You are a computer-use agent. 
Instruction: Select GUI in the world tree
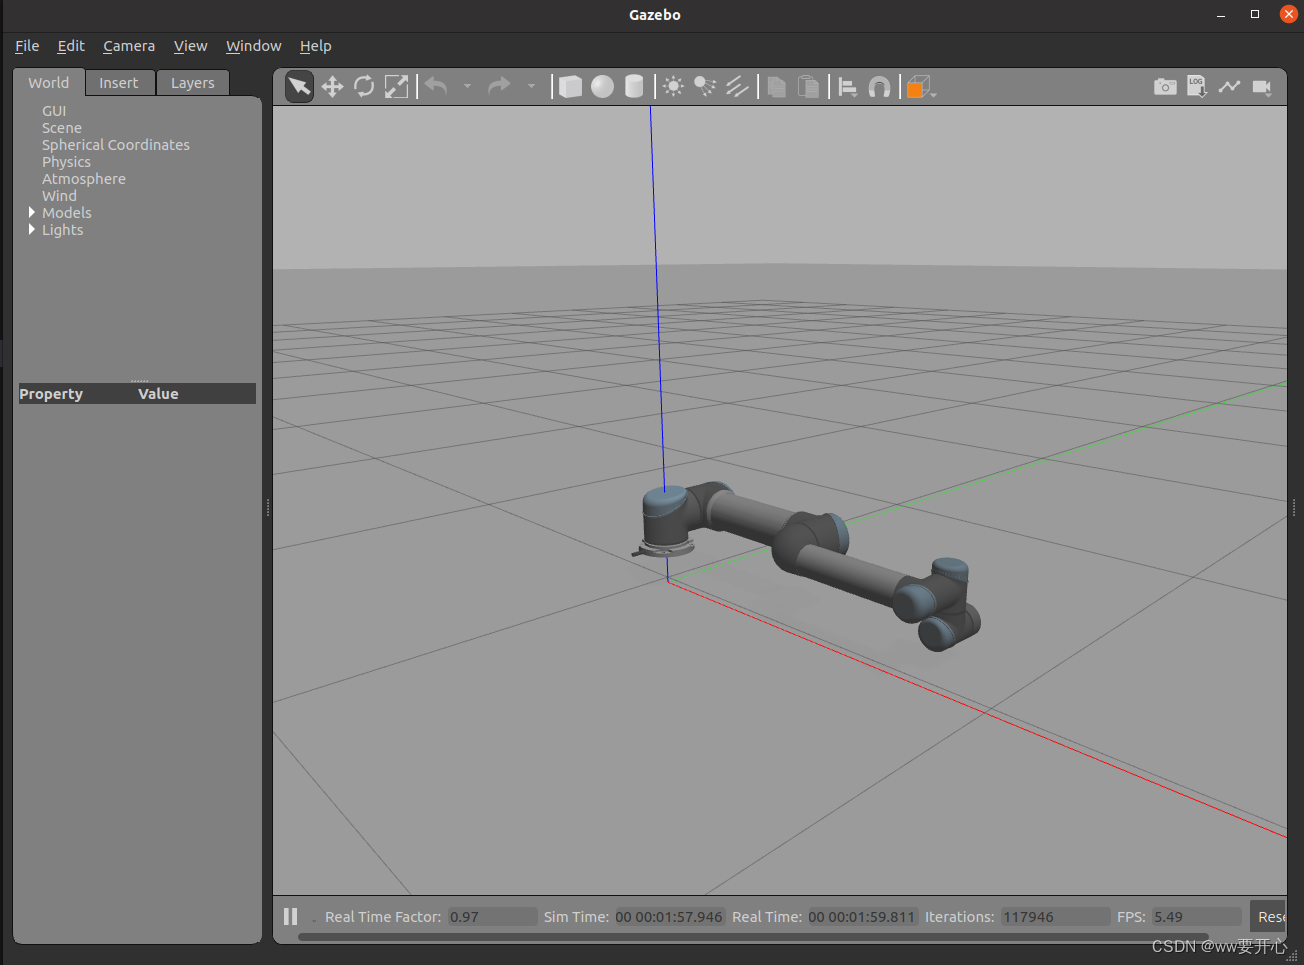coord(54,111)
